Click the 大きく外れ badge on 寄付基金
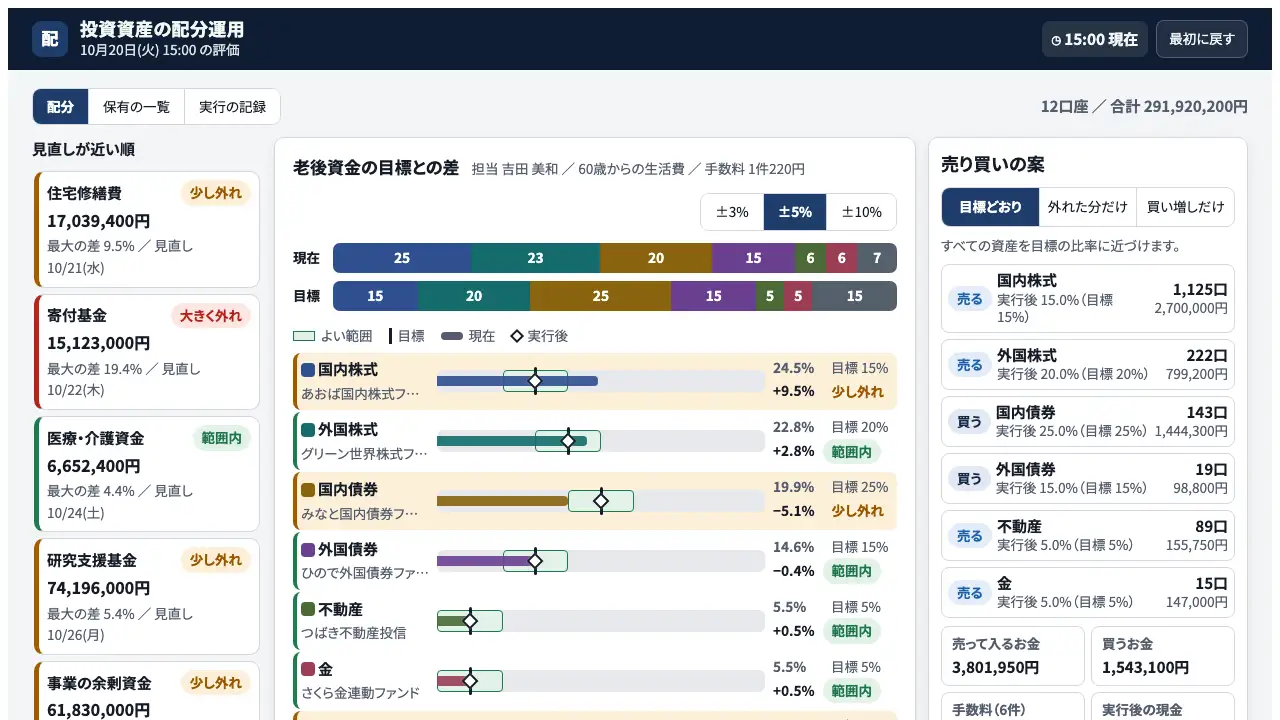The height and width of the screenshot is (720, 1280). [211, 316]
